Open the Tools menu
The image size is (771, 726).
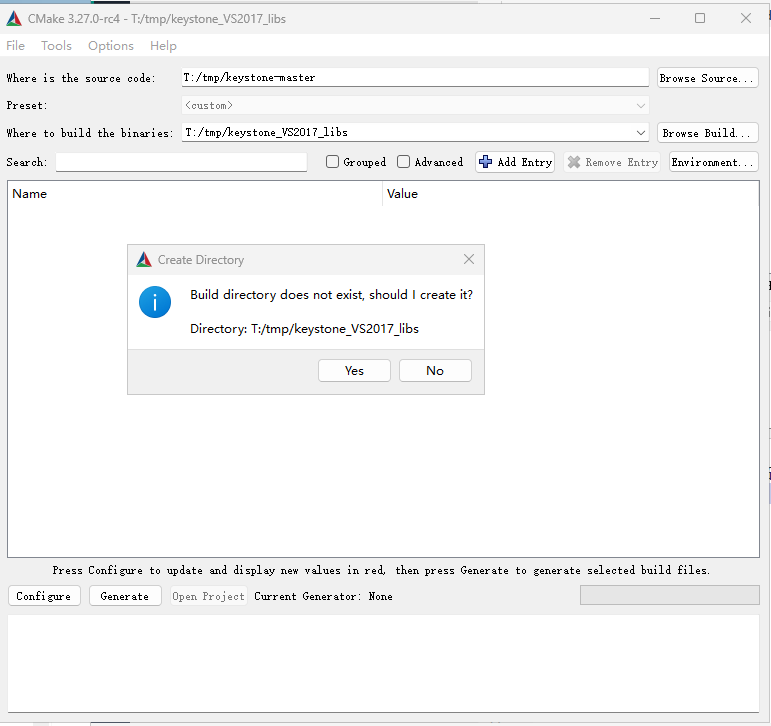[x=57, y=46]
